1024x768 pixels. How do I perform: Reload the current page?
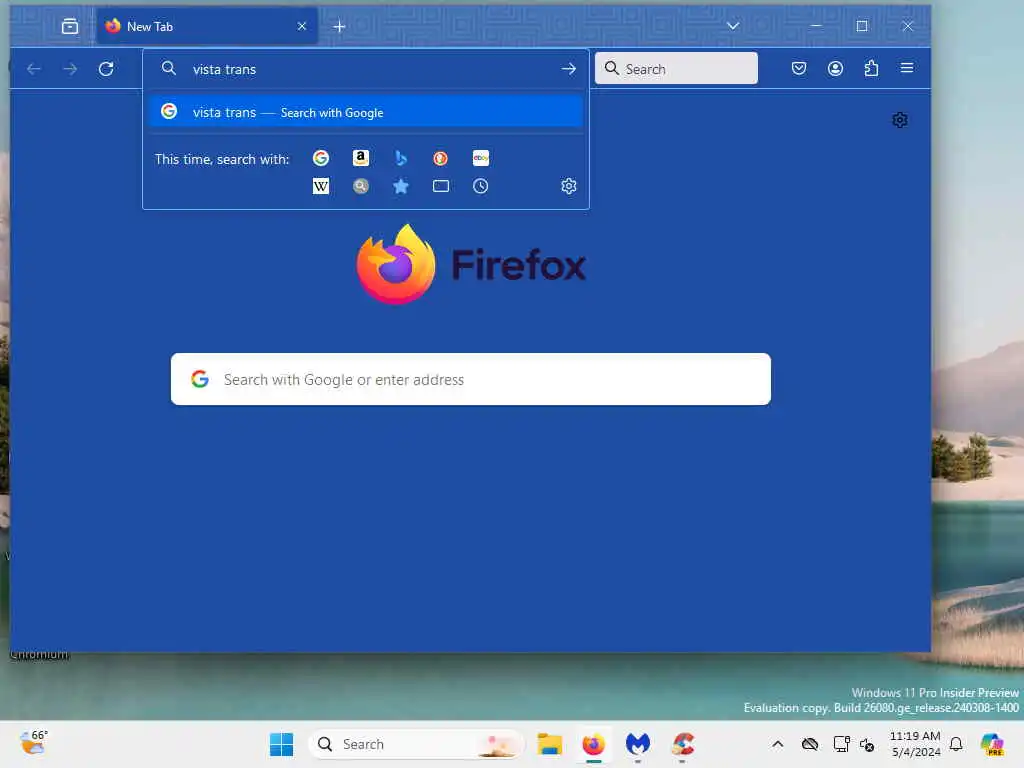(x=106, y=69)
